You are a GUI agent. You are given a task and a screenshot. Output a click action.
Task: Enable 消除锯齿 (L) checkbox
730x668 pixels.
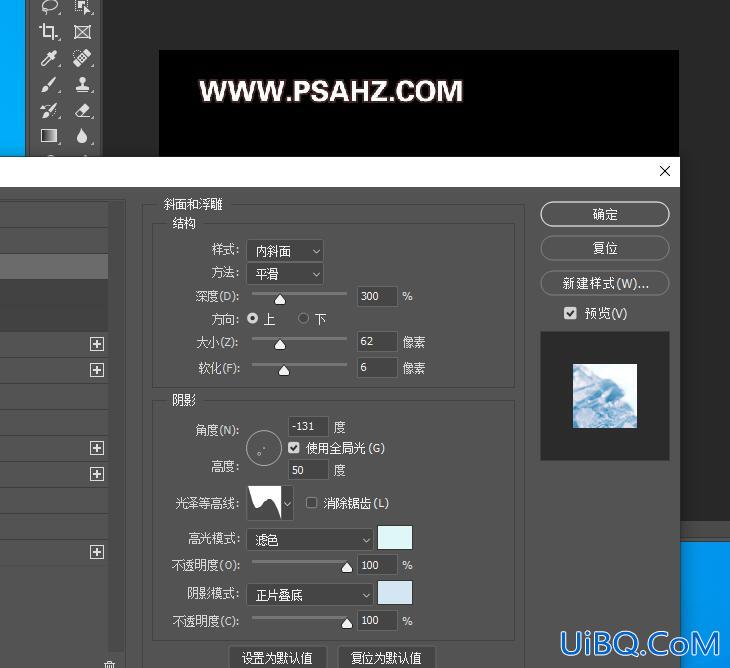[x=311, y=503]
